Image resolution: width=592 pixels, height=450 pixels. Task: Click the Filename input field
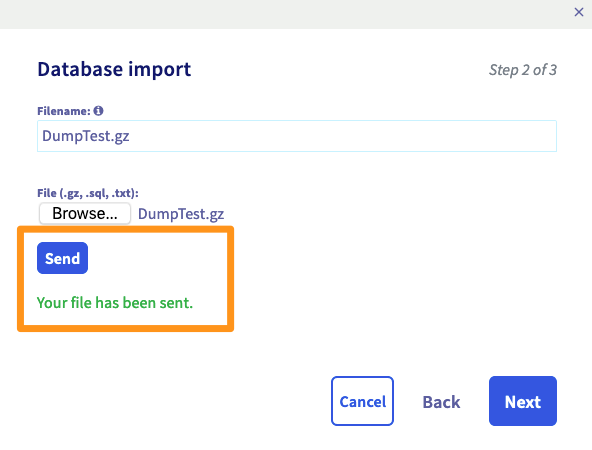click(x=297, y=136)
